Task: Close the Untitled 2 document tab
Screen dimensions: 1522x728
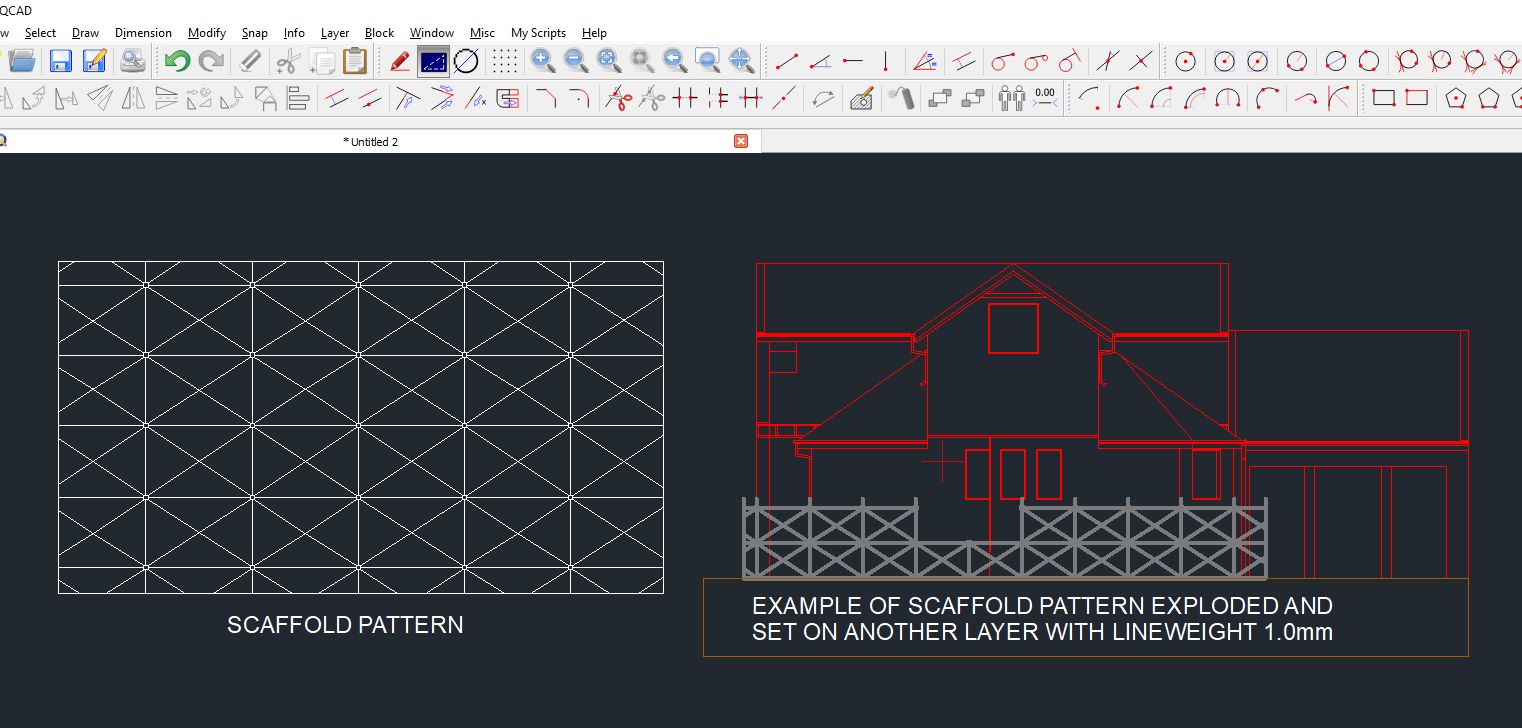Action: 741,141
